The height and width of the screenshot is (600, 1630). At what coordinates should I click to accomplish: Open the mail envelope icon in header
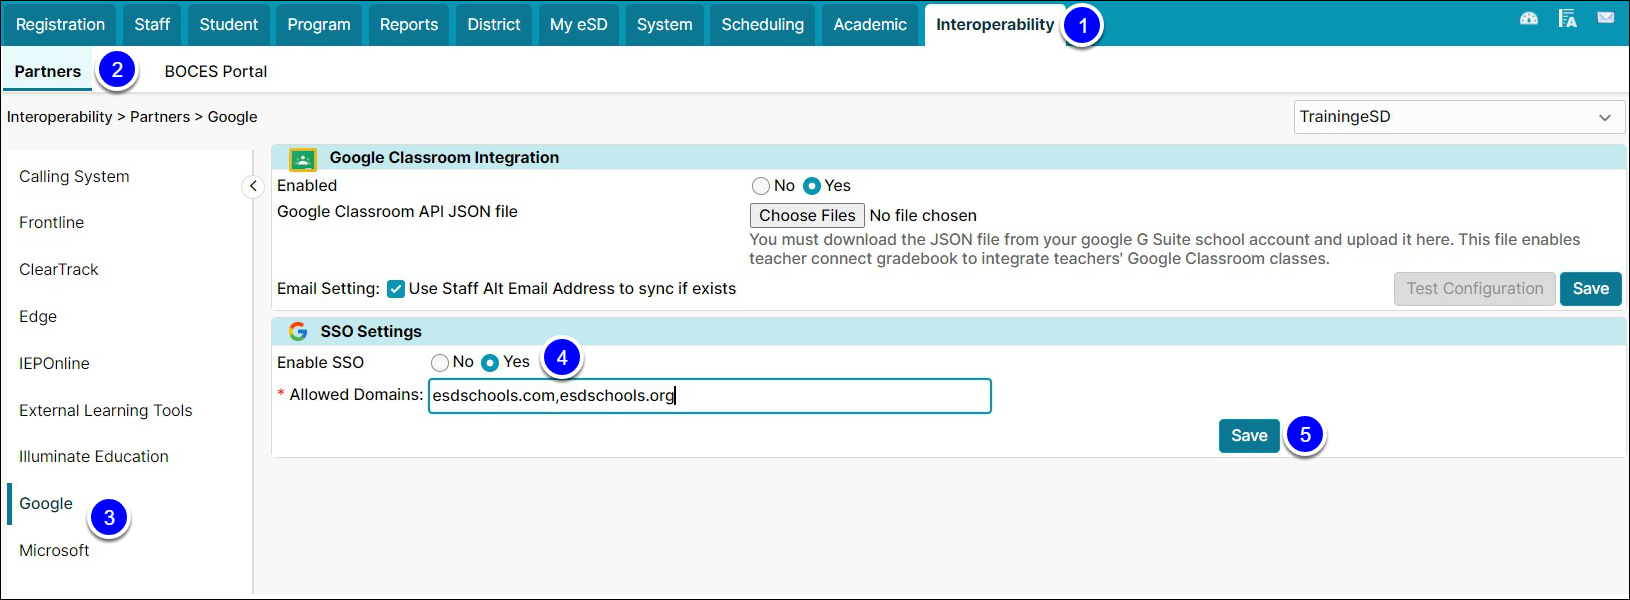[1605, 18]
